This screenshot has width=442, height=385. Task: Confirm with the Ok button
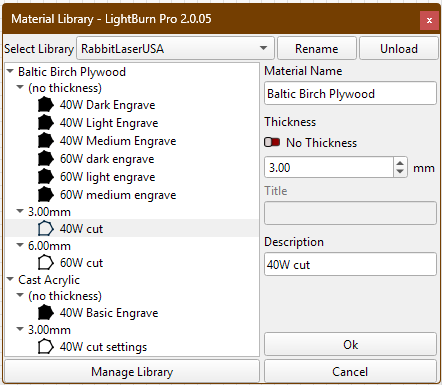pos(350,344)
